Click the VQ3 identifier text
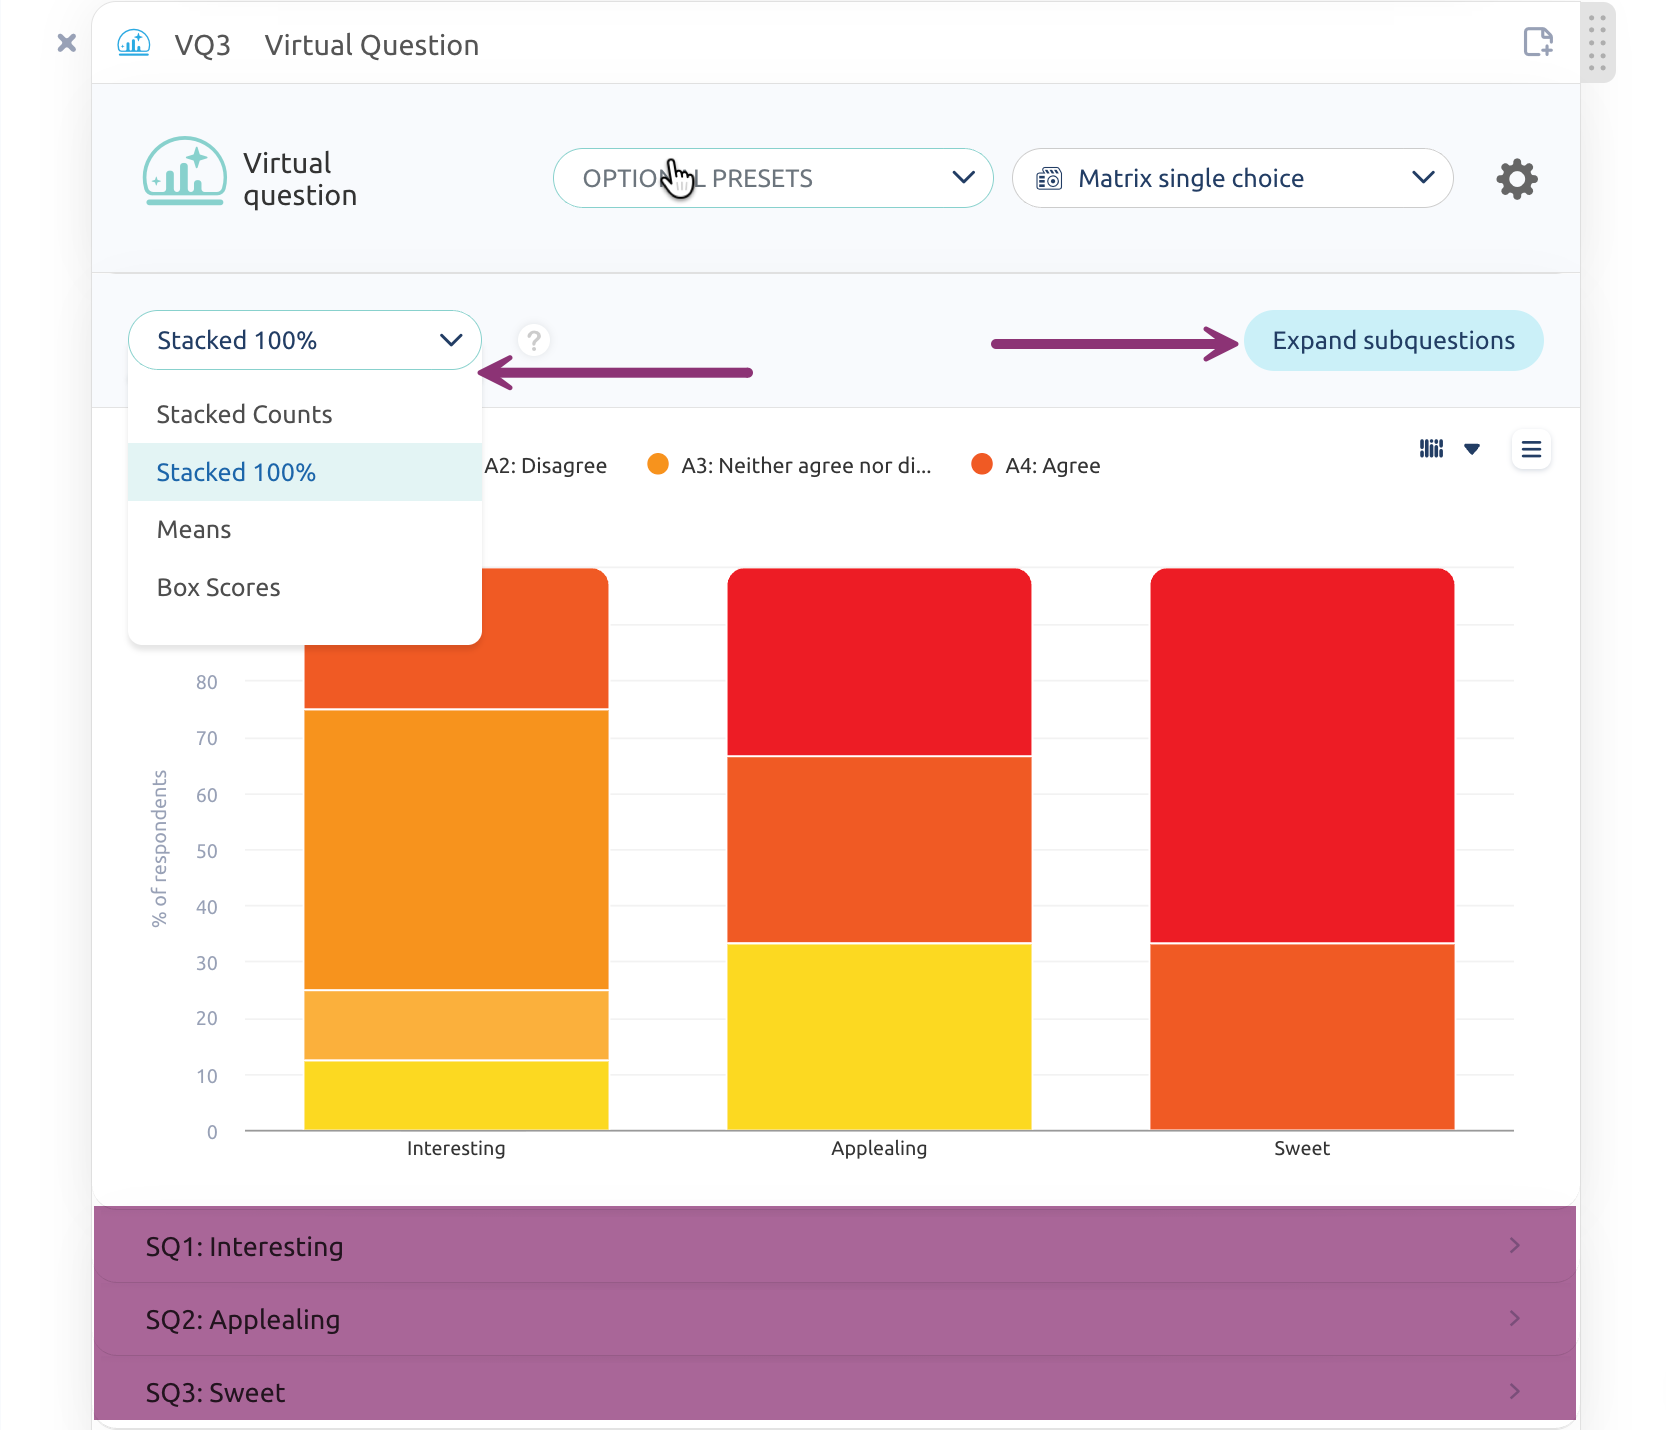Image resolution: width=1666 pixels, height=1430 pixels. pyautogui.click(x=202, y=45)
